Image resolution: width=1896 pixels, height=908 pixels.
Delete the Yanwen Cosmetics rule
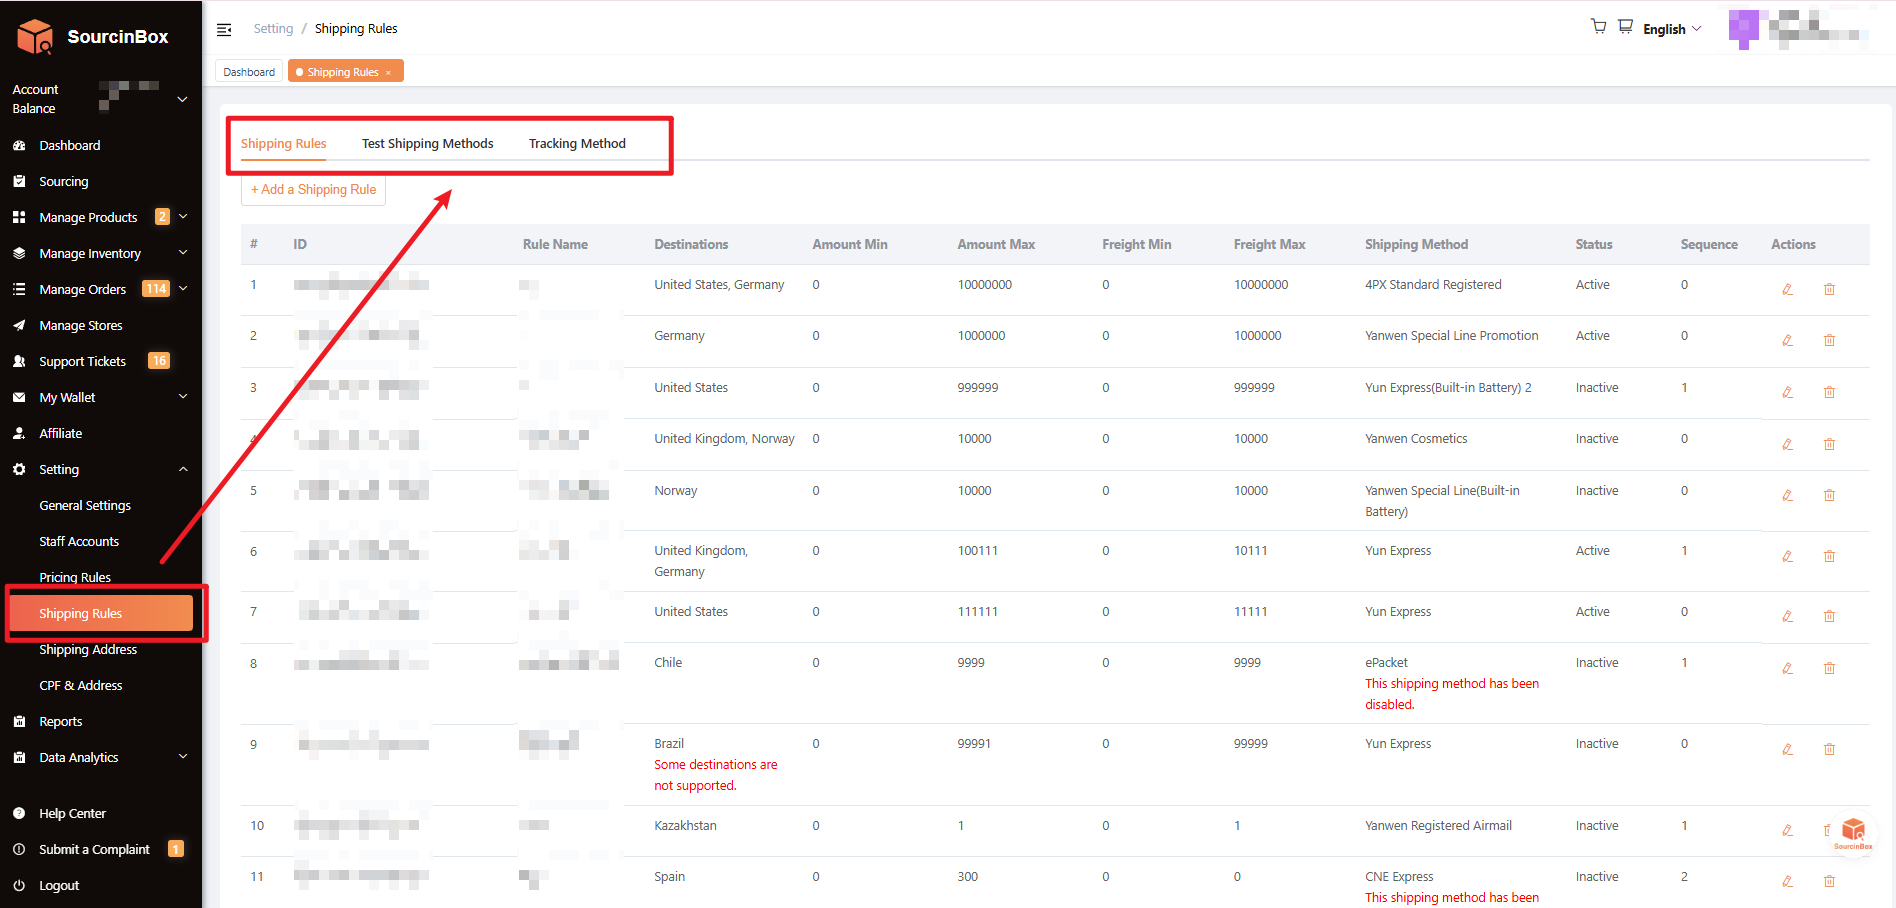[1829, 444]
